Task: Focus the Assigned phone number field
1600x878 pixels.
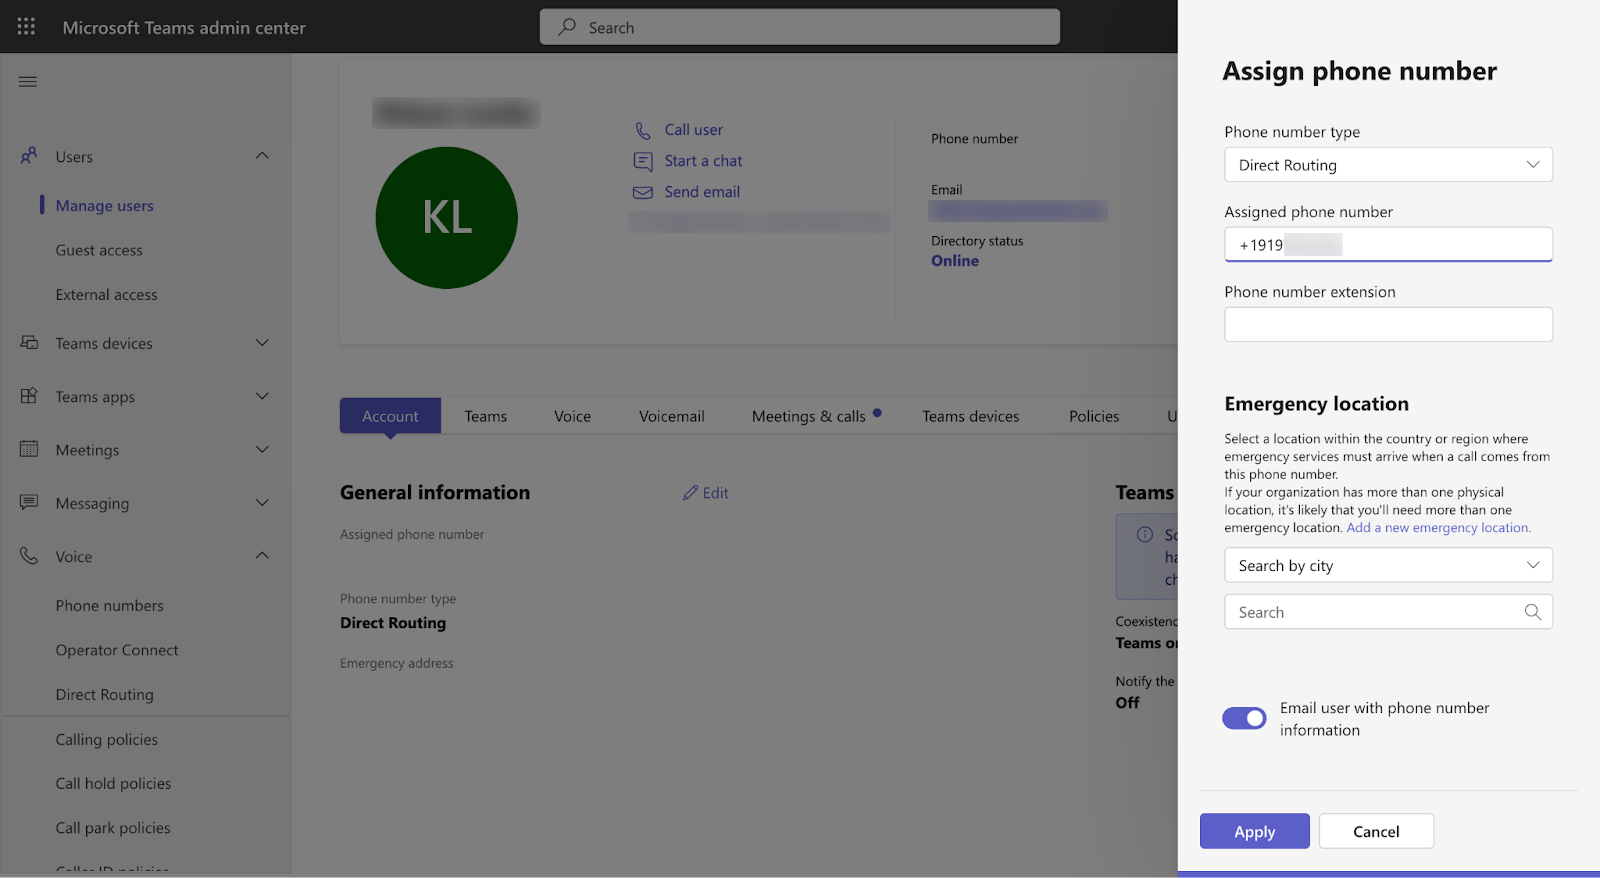Action: [x=1388, y=245]
